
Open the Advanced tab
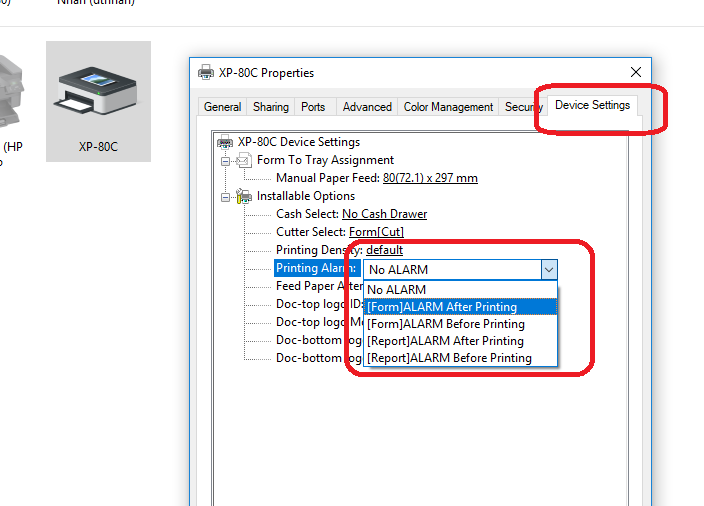pyautogui.click(x=367, y=107)
